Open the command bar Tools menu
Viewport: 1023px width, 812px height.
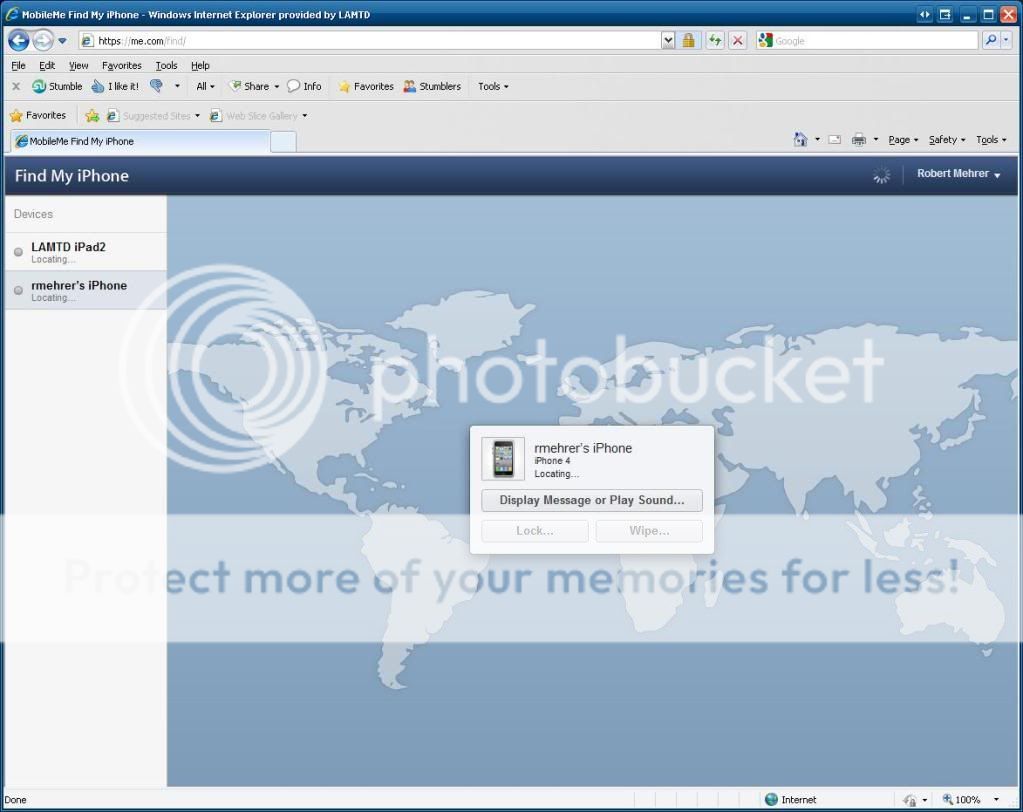[x=991, y=140]
